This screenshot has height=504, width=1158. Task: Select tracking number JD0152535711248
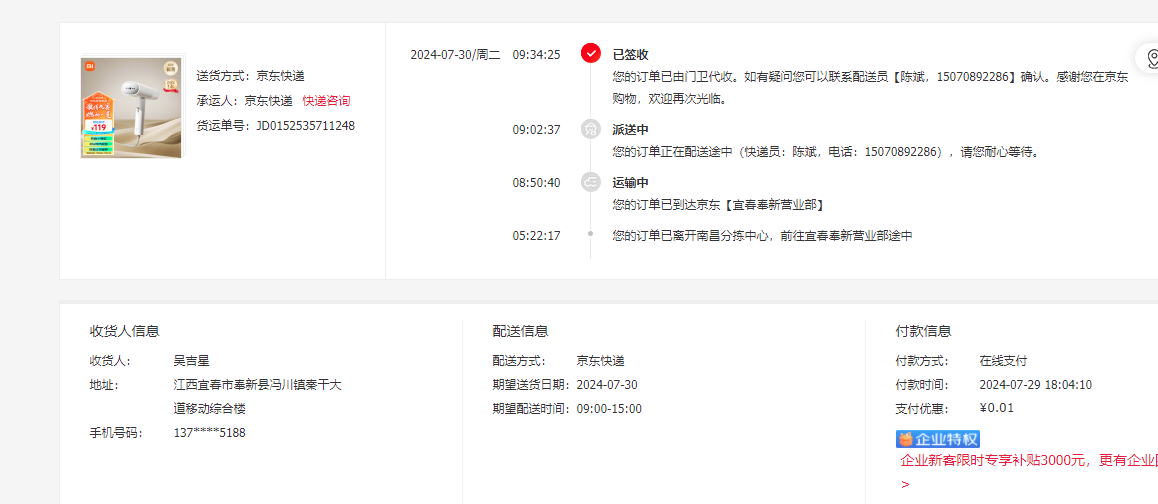tap(305, 126)
